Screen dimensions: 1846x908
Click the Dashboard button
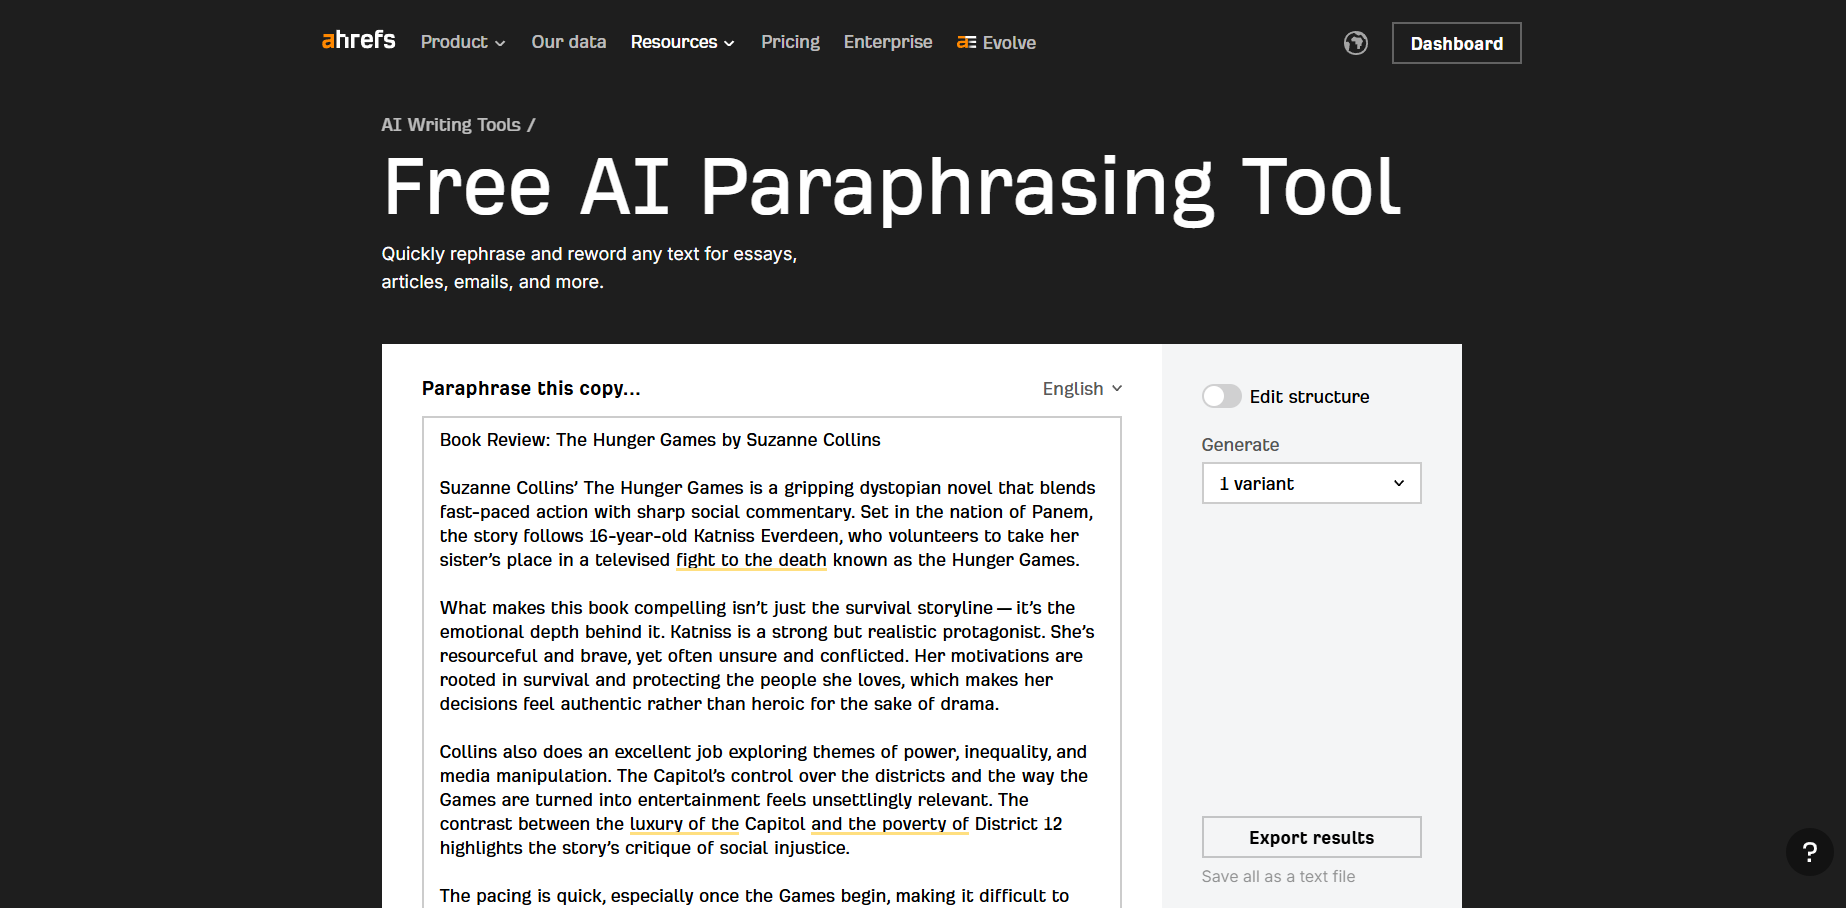1456,43
